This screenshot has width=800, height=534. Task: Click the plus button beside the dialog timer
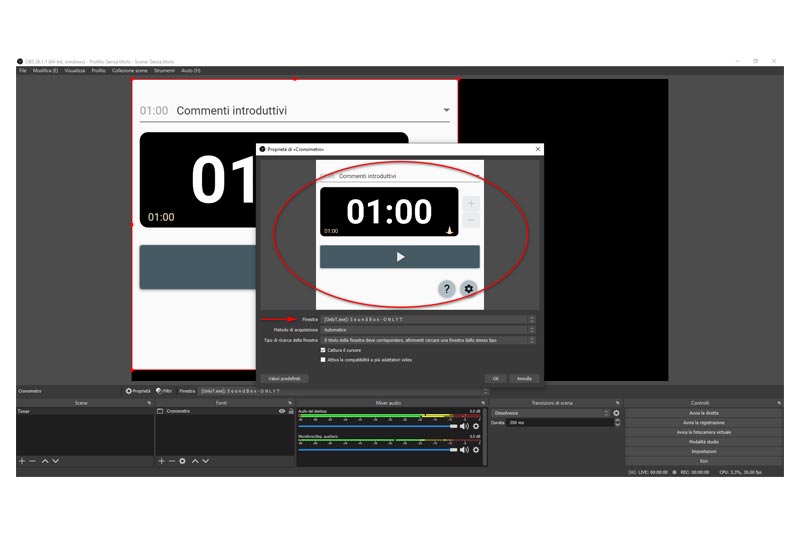[x=471, y=204]
